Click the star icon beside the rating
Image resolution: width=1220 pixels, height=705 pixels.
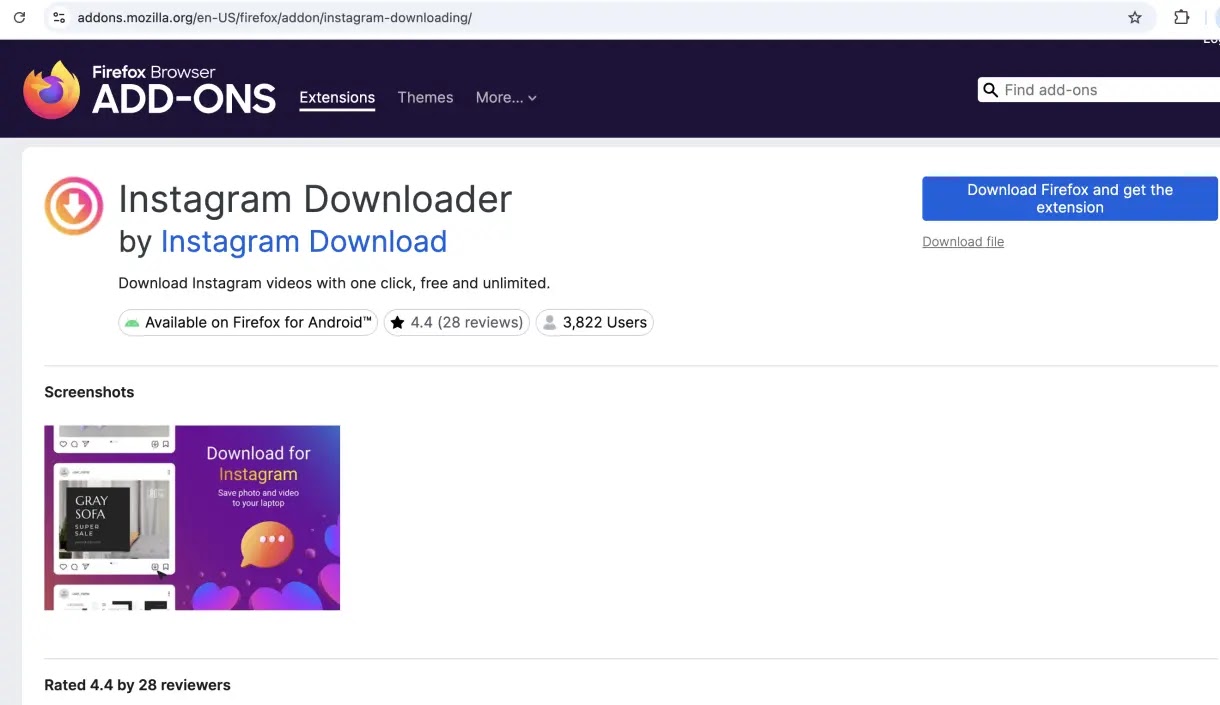click(x=398, y=322)
